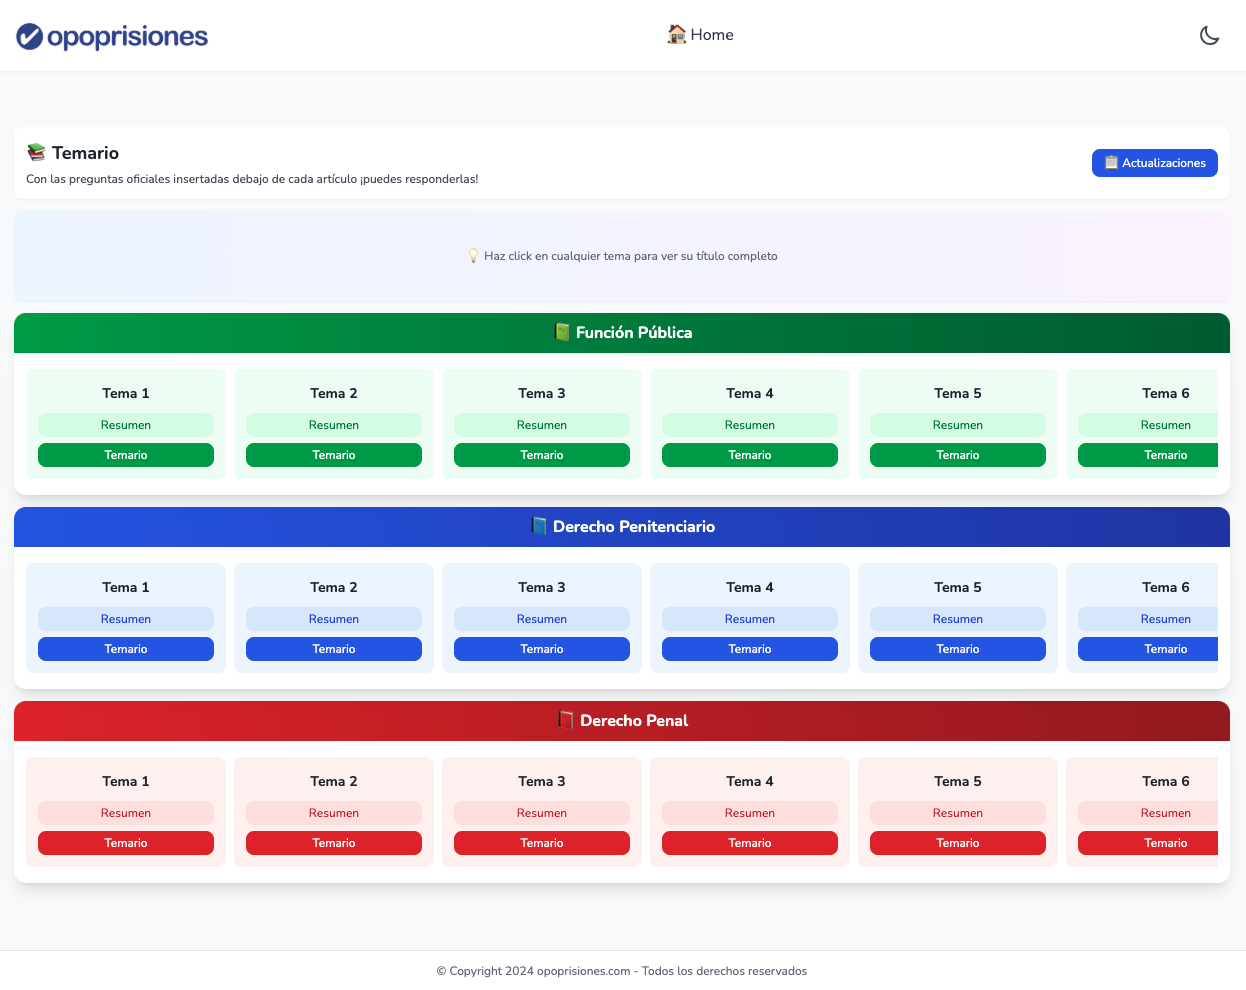
Task: Open Resumen for Derecho Penal Tema 3
Action: tap(542, 813)
